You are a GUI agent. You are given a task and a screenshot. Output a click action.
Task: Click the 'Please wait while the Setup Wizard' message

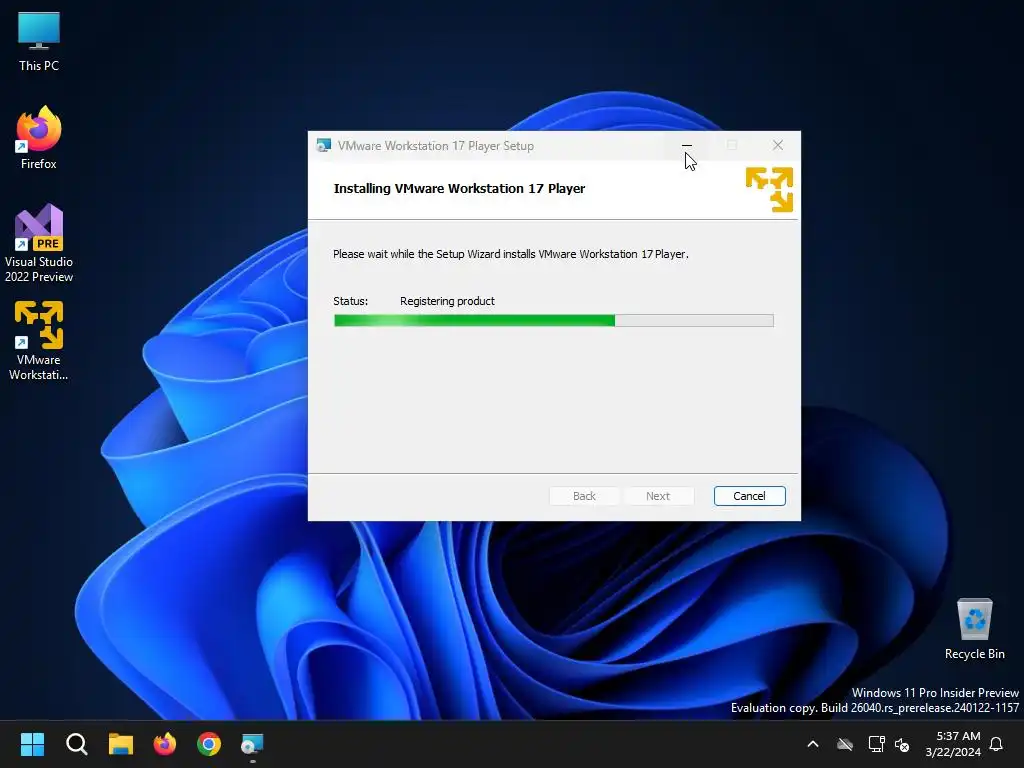[511, 254]
